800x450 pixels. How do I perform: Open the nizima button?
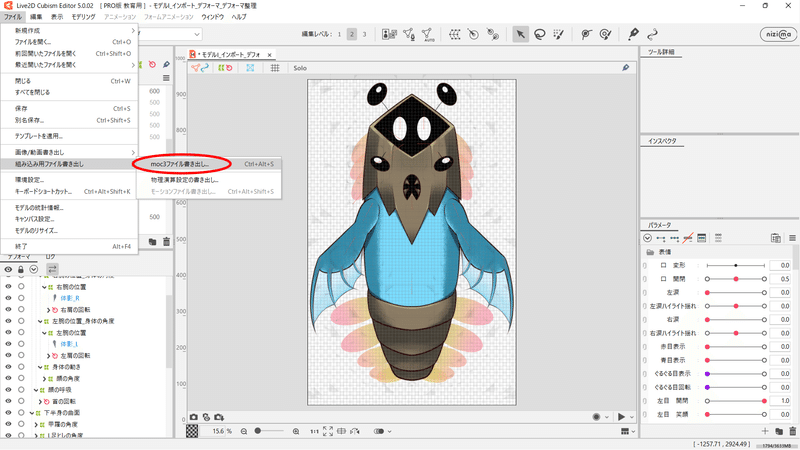(x=778, y=34)
